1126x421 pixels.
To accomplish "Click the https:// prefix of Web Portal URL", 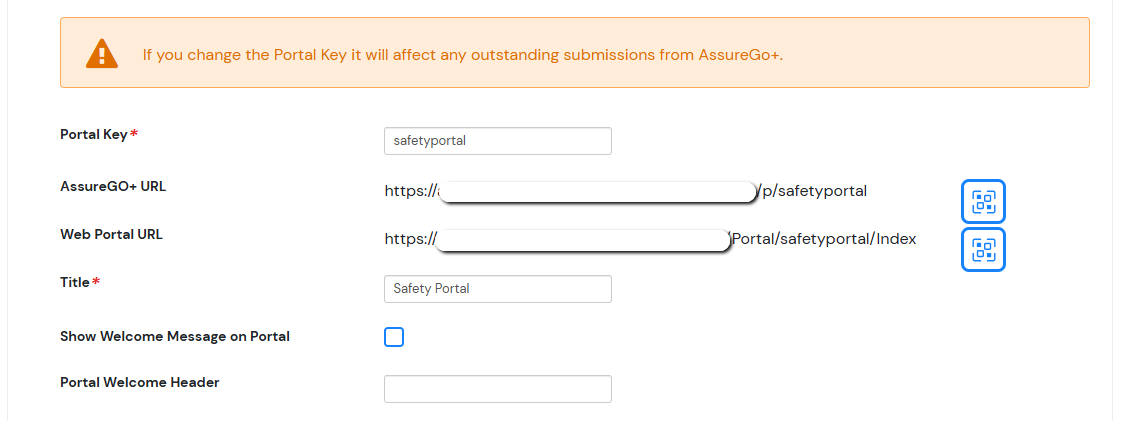I will (x=409, y=239).
